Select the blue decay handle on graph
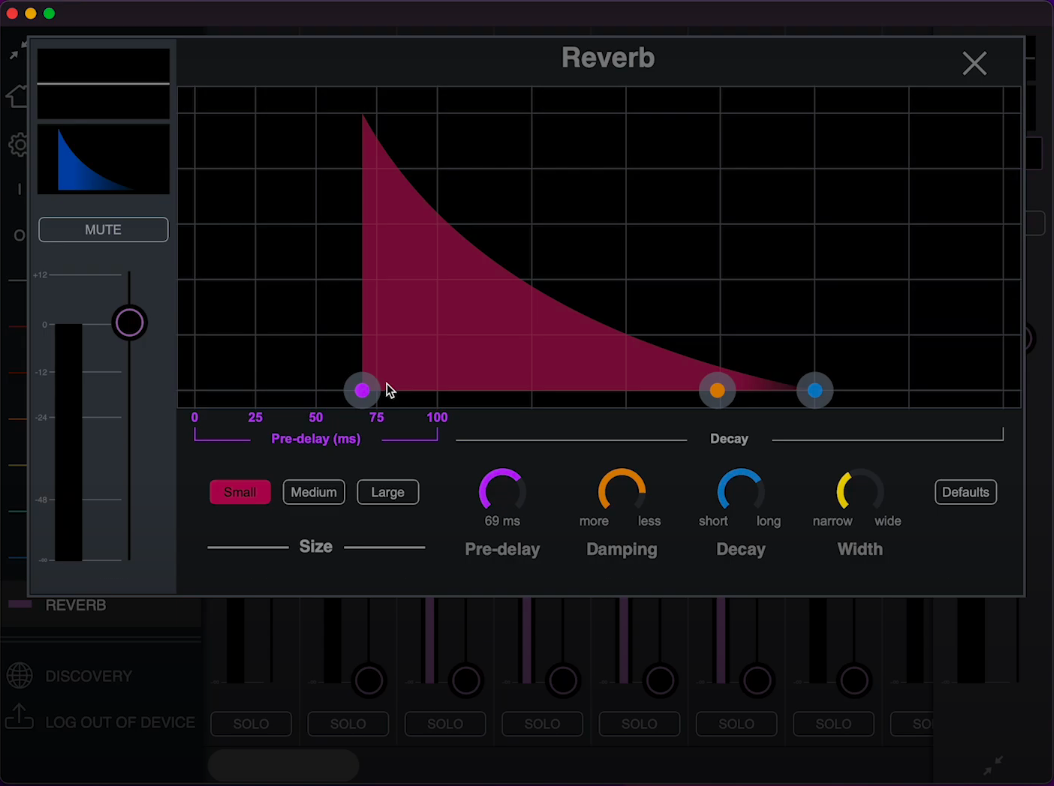1054x786 pixels. [815, 391]
